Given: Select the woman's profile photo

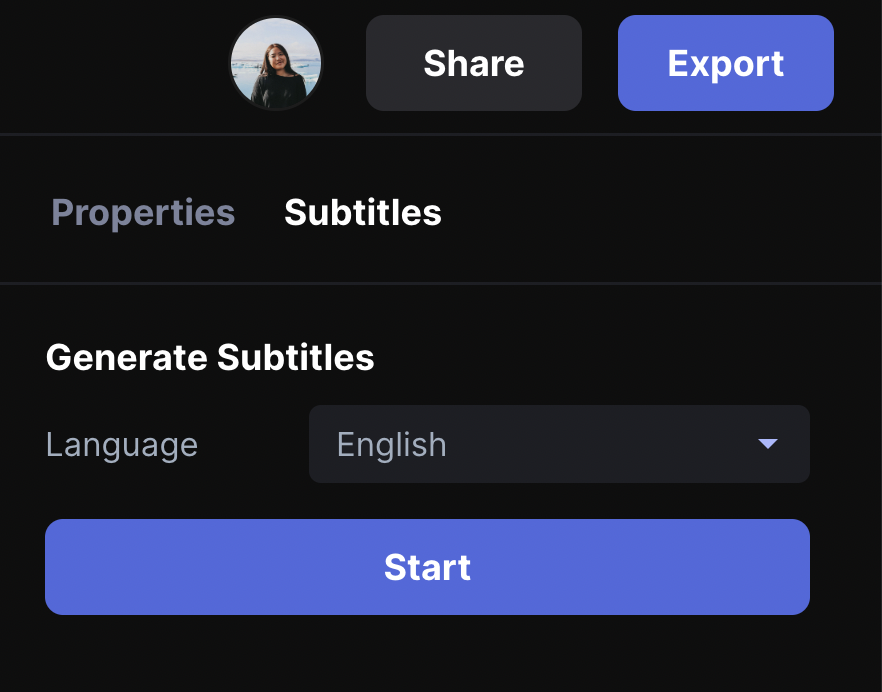Looking at the screenshot, I should [276, 63].
